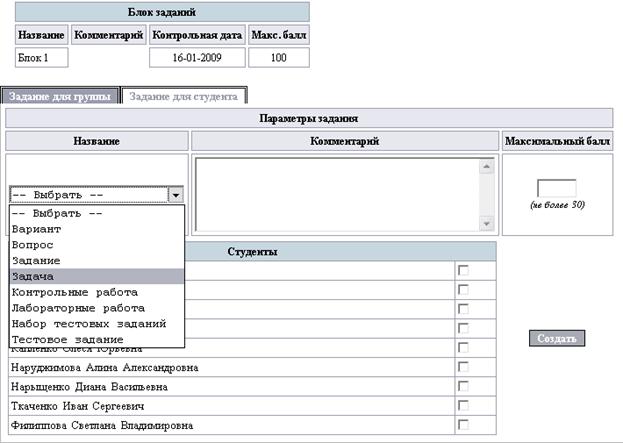
Task: Check the box for Нарыщенко Диана Васильевна
Action: click(462, 386)
